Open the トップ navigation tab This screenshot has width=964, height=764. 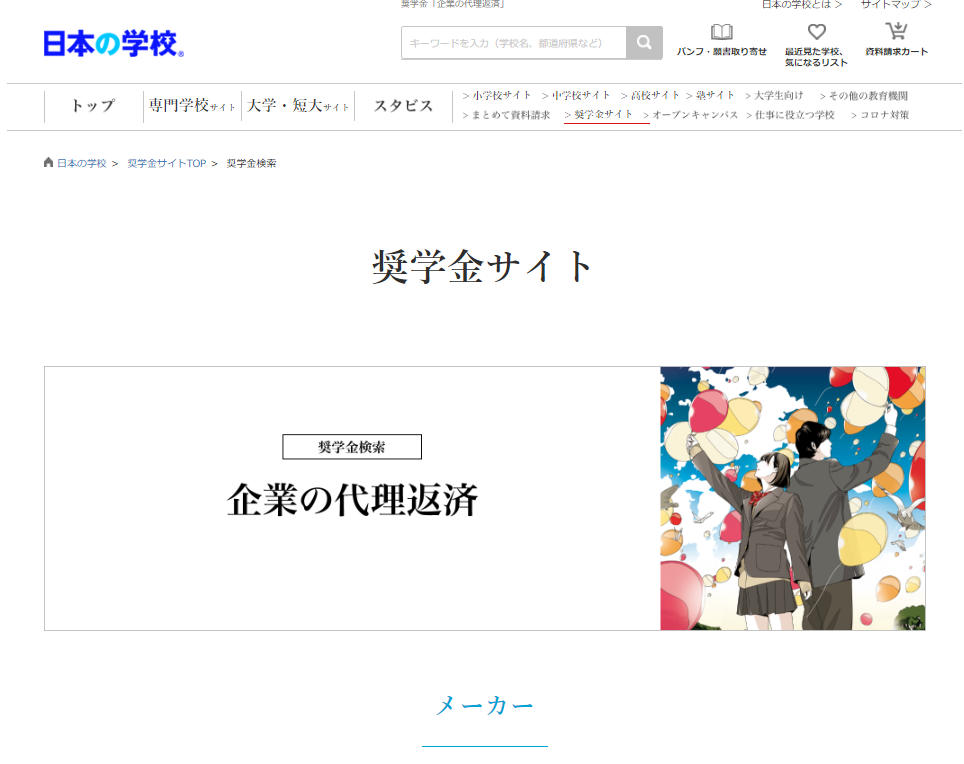[x=93, y=106]
